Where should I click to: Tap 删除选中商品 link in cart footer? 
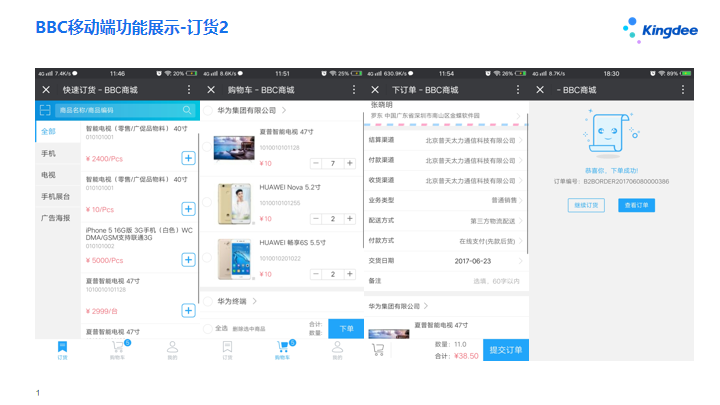[x=248, y=329]
